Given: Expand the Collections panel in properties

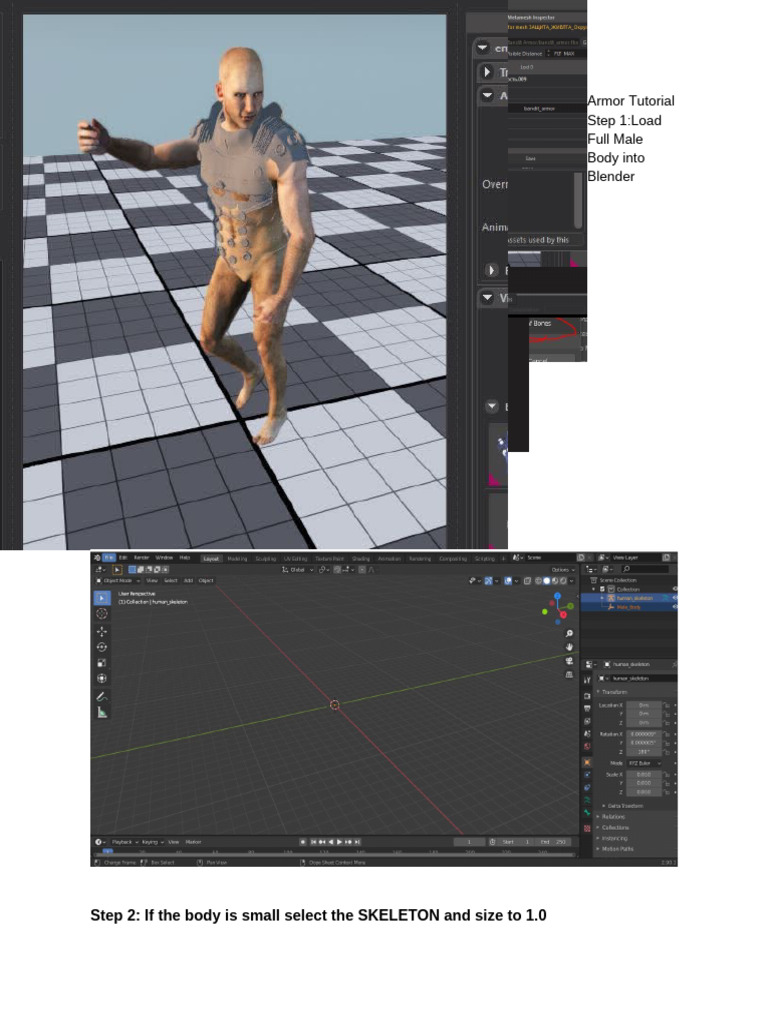Looking at the screenshot, I should (613, 827).
